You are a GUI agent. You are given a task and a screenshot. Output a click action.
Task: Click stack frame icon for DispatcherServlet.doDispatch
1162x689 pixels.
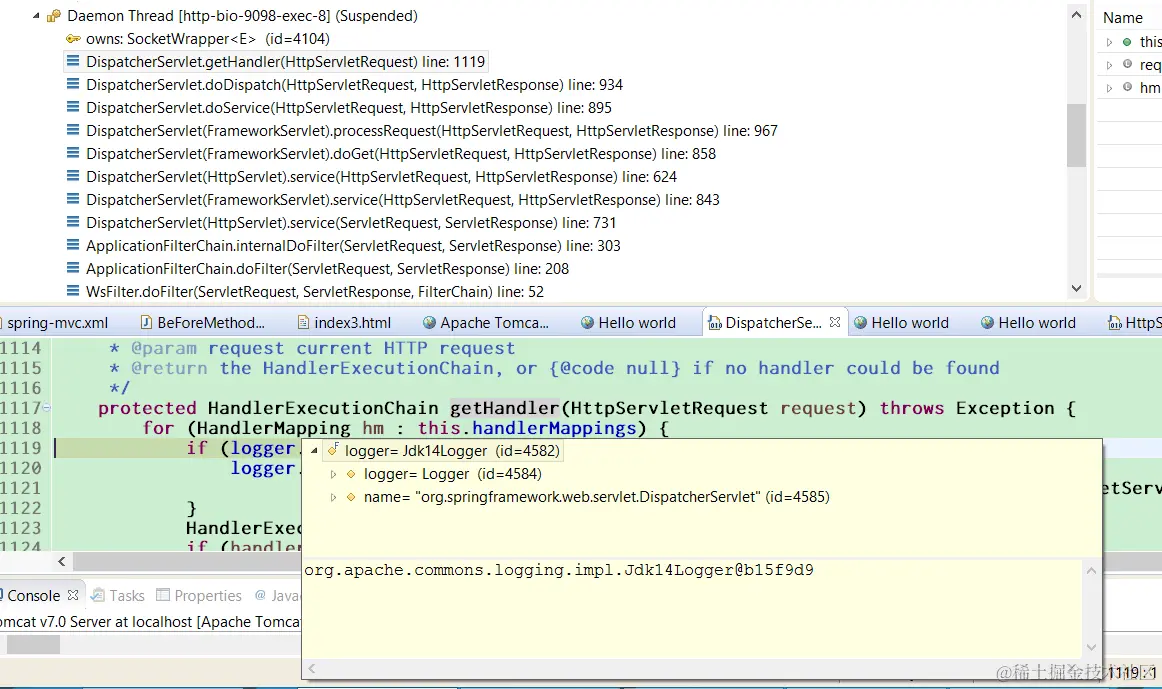coord(73,84)
